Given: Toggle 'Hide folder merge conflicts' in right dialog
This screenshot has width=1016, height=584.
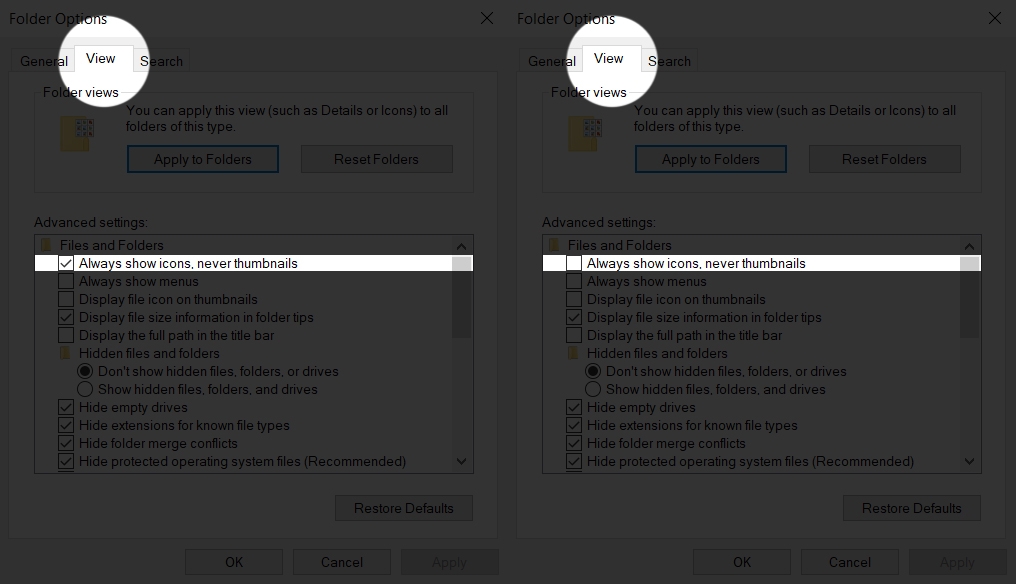Looking at the screenshot, I should click(573, 443).
